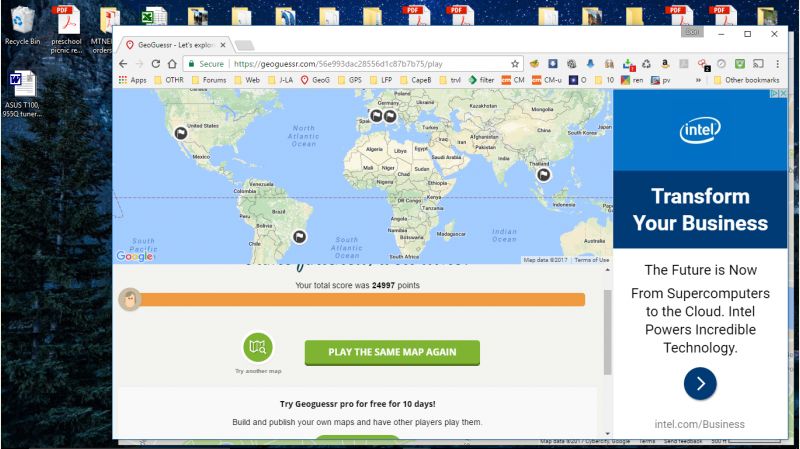Switch to the GeoGuessr browser tab

click(x=175, y=45)
